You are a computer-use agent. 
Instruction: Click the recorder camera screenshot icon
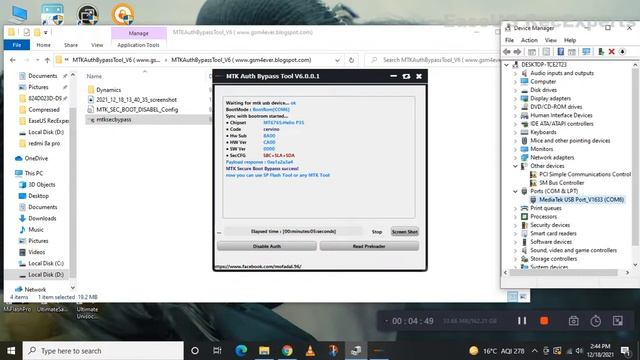[573, 321]
